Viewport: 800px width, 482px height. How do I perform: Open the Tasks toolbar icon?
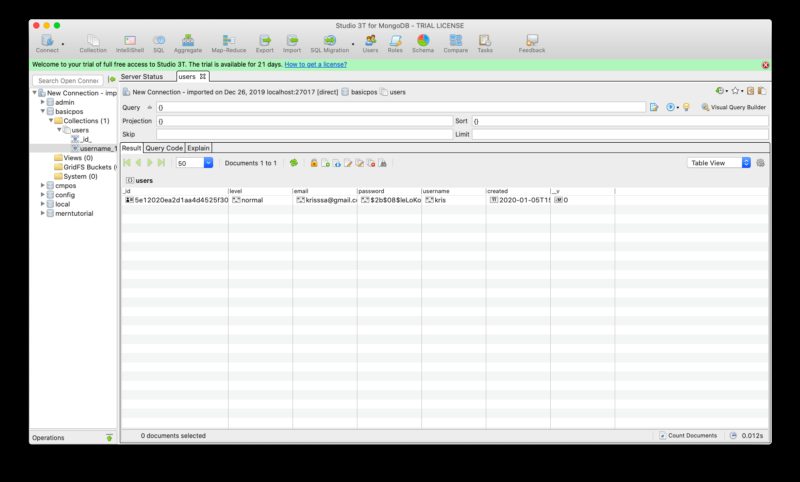tap(485, 43)
